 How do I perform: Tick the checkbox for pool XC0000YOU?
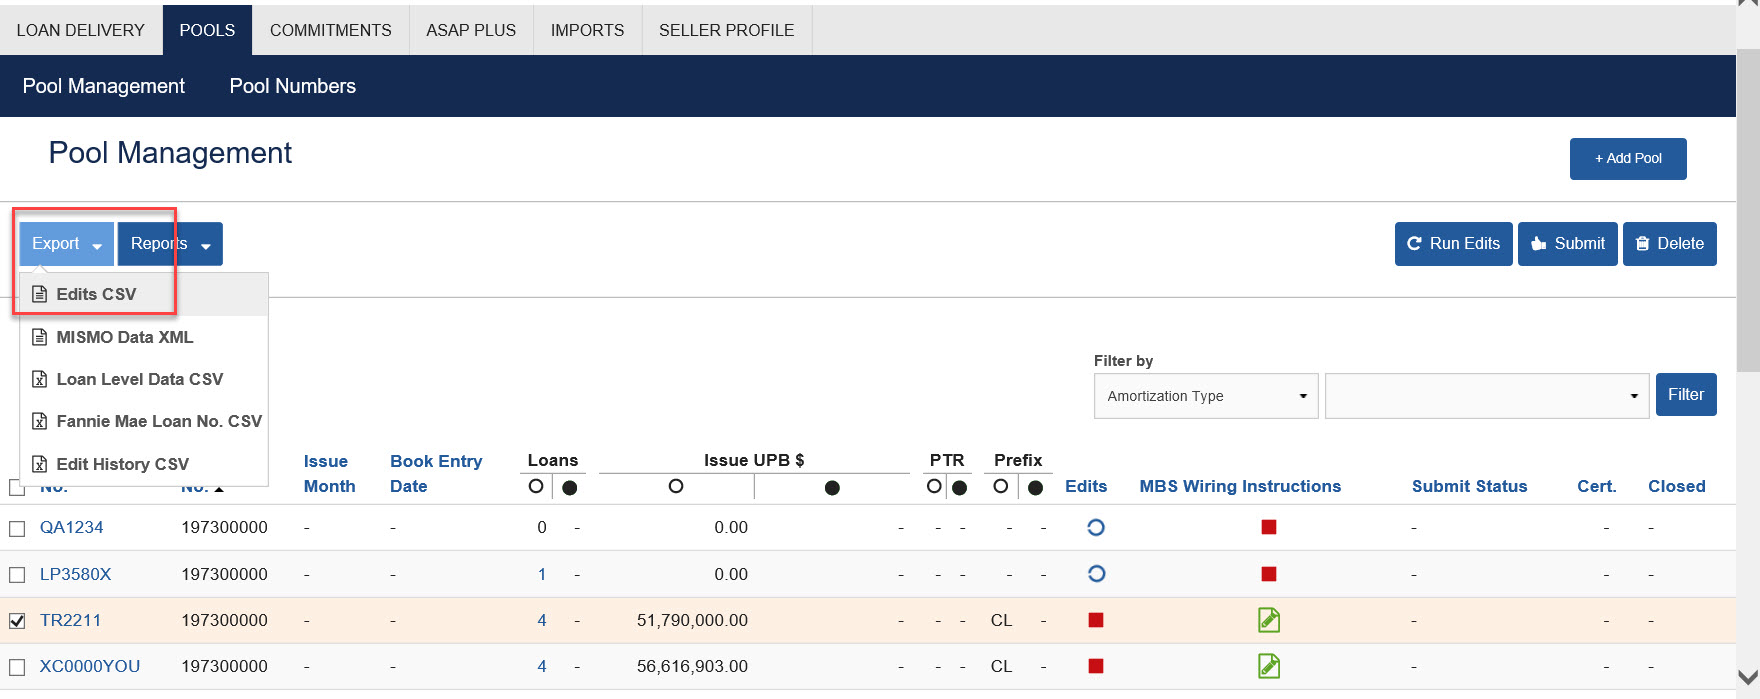[x=17, y=667]
